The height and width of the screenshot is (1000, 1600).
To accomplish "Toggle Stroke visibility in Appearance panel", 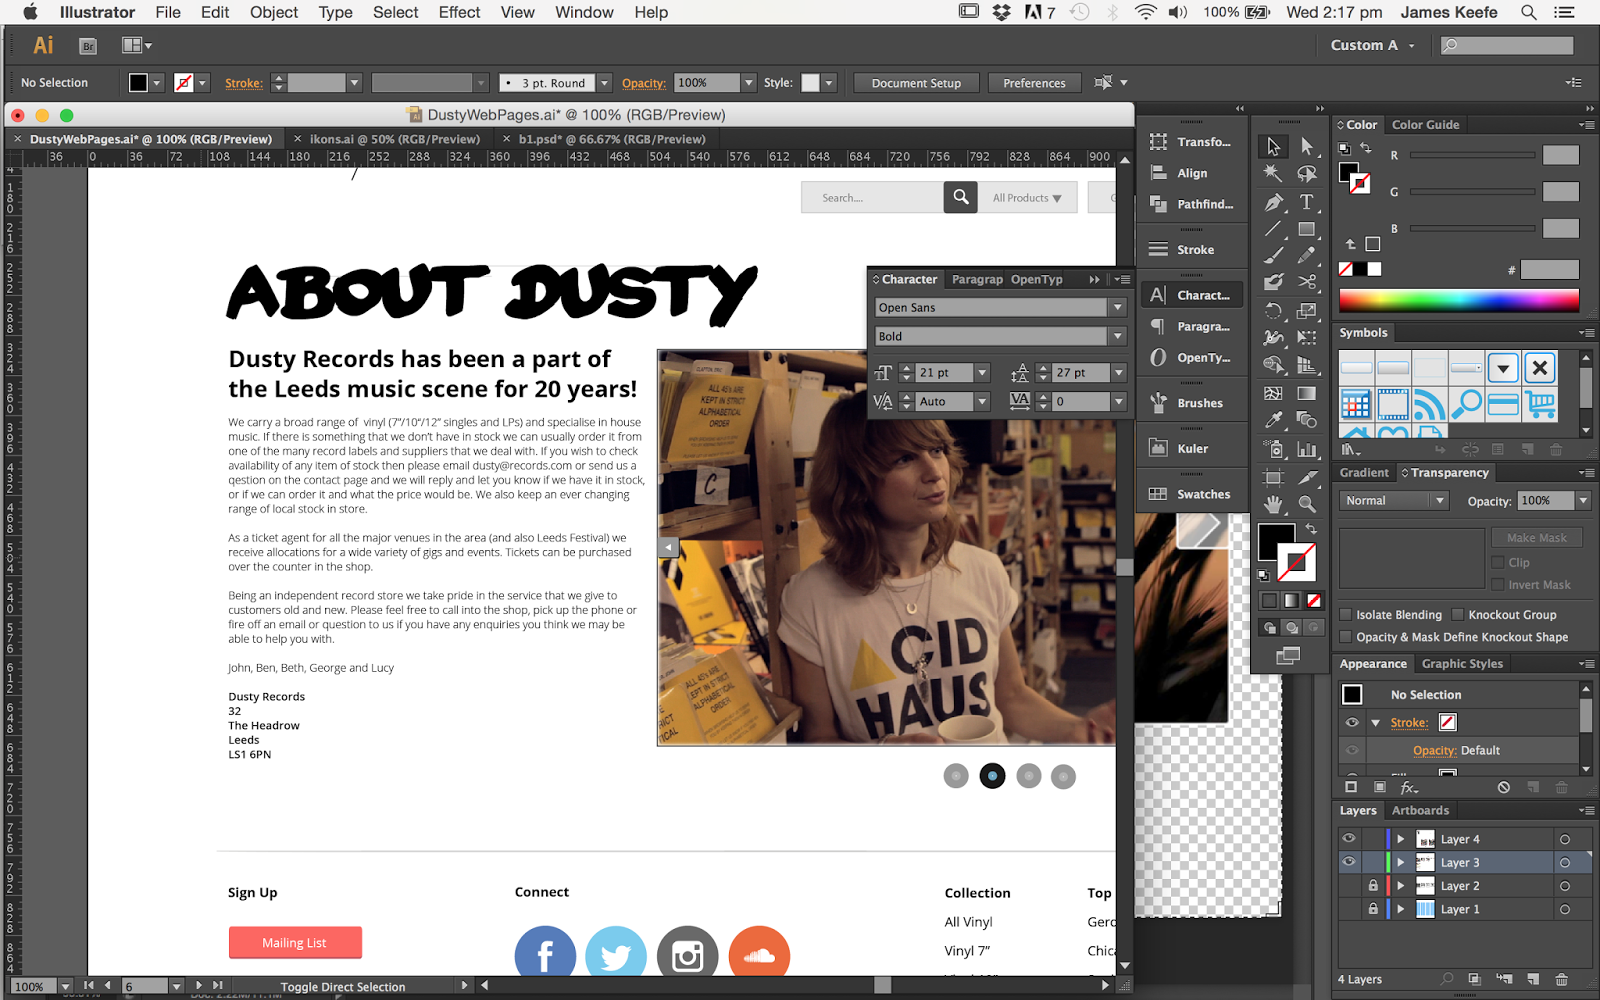I will [1352, 722].
